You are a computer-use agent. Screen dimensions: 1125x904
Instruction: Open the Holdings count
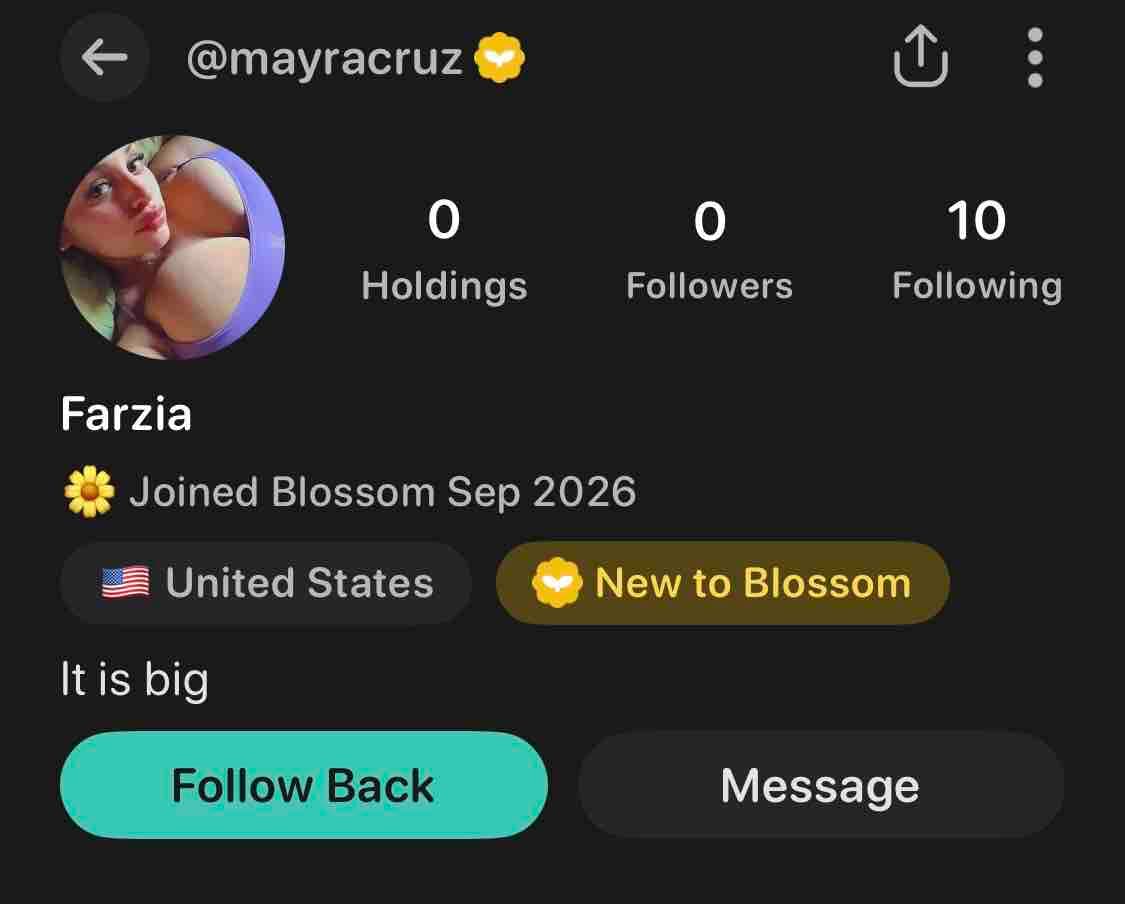click(x=444, y=250)
